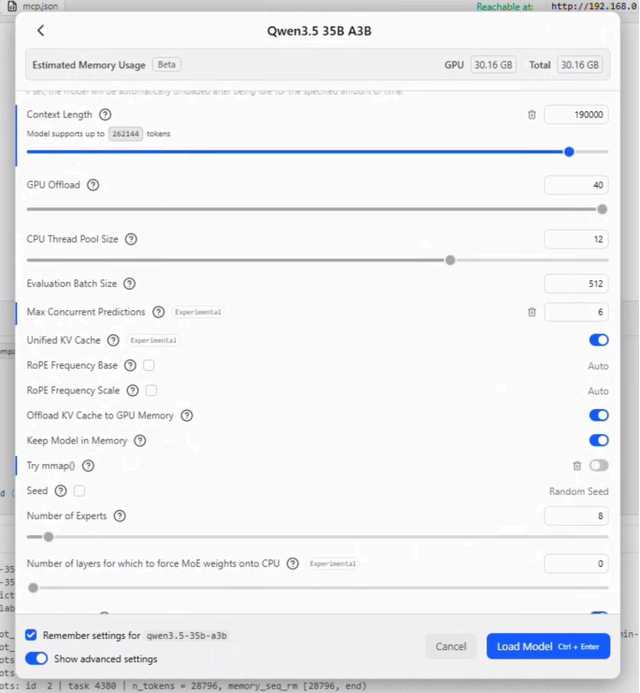Viewport: 640px width, 693px height.
Task: Check the Seed checkbox
Action: coord(79,491)
